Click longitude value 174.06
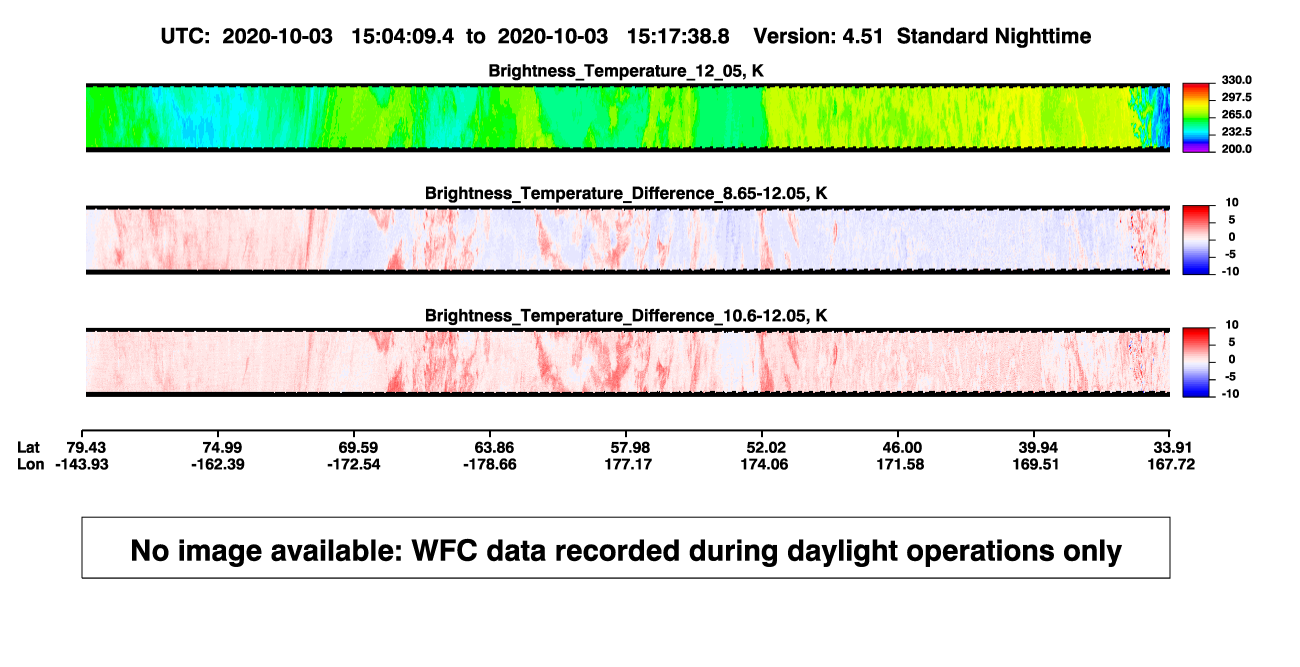 [763, 464]
